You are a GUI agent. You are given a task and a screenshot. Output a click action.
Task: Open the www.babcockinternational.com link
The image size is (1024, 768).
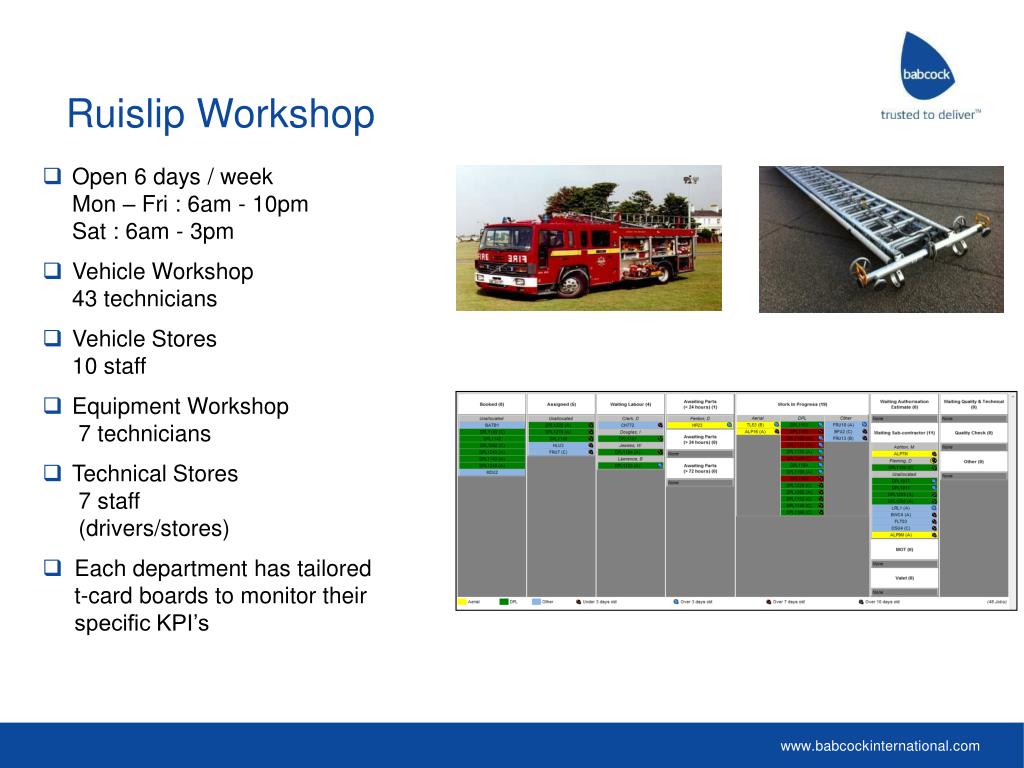click(880, 746)
